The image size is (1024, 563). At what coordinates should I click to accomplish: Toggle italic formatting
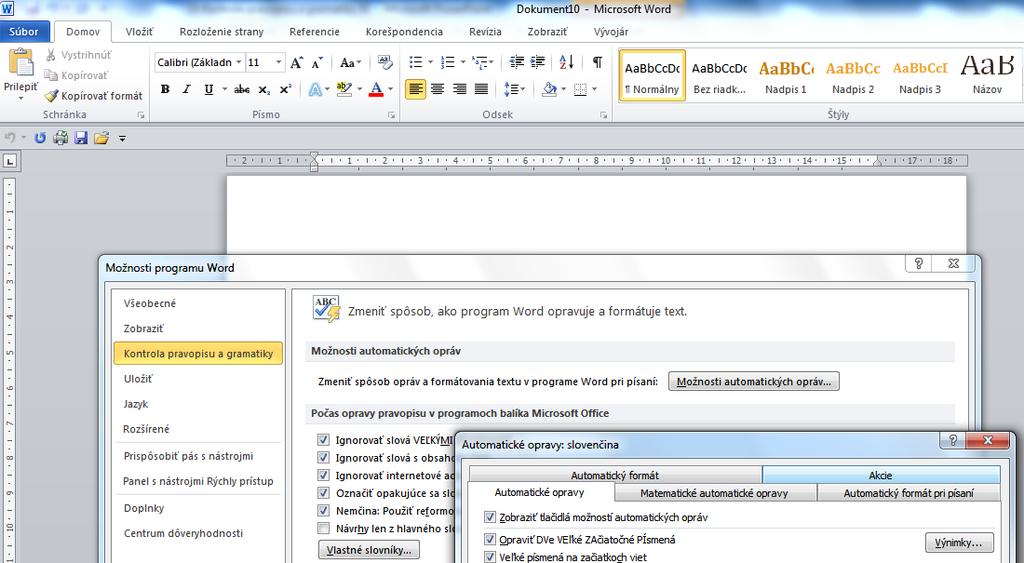(187, 89)
